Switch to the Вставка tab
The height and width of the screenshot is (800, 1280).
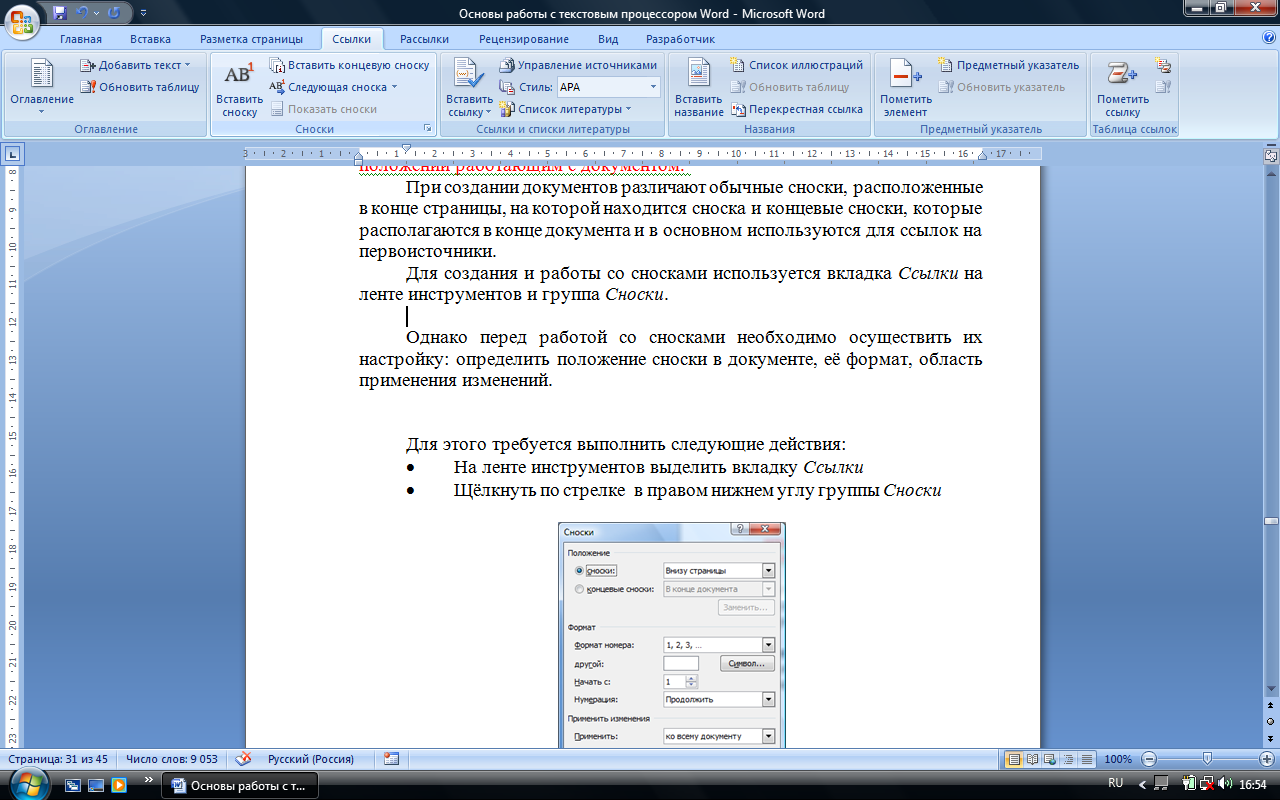[150, 39]
